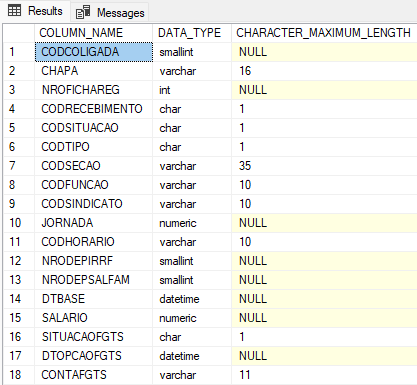Click max length value 11 for CONTAFGTS
Screen dimensions: 417x385
point(324,375)
